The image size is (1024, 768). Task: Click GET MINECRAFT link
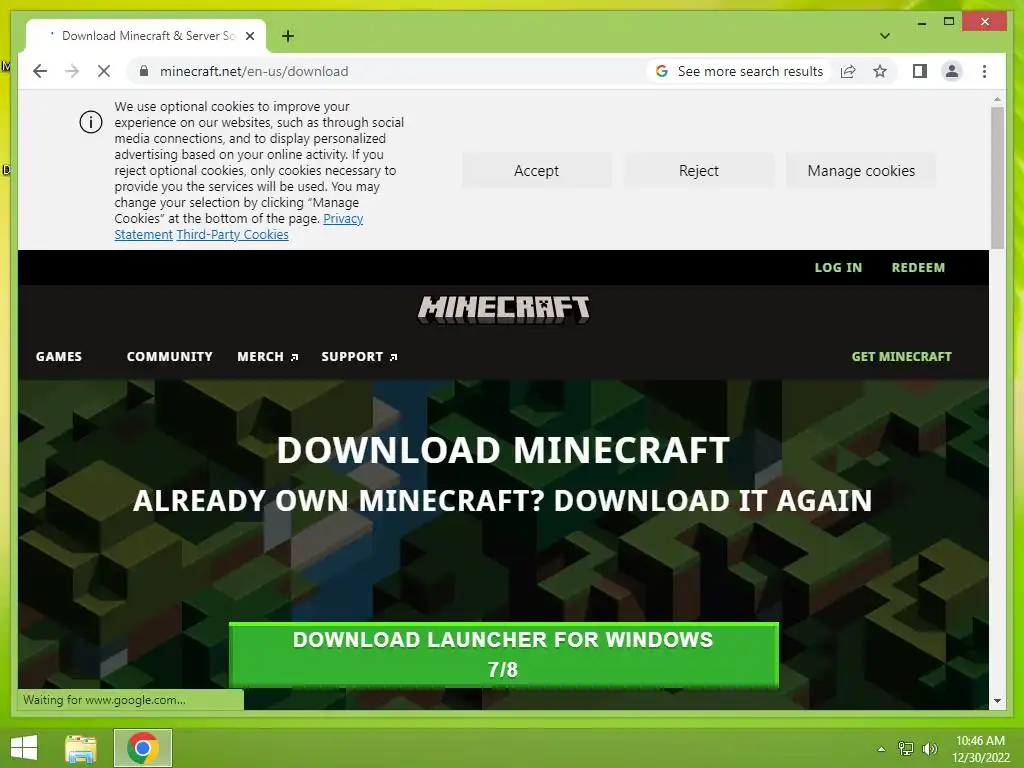pyautogui.click(x=901, y=357)
